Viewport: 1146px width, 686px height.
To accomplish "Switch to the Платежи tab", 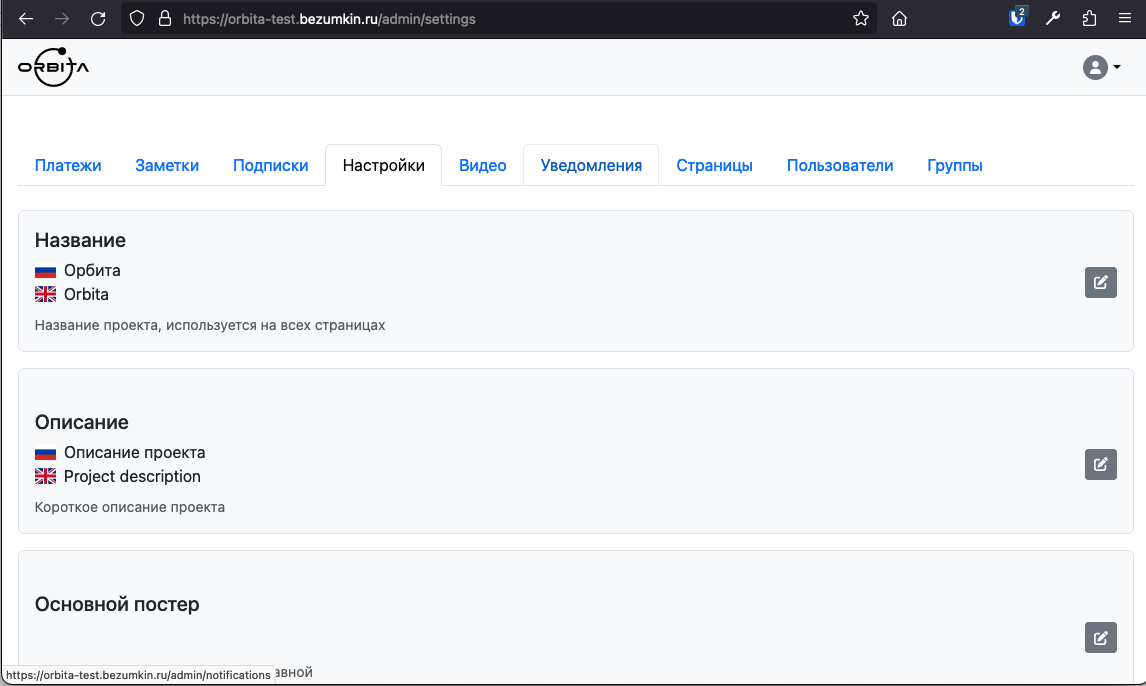I will click(68, 166).
